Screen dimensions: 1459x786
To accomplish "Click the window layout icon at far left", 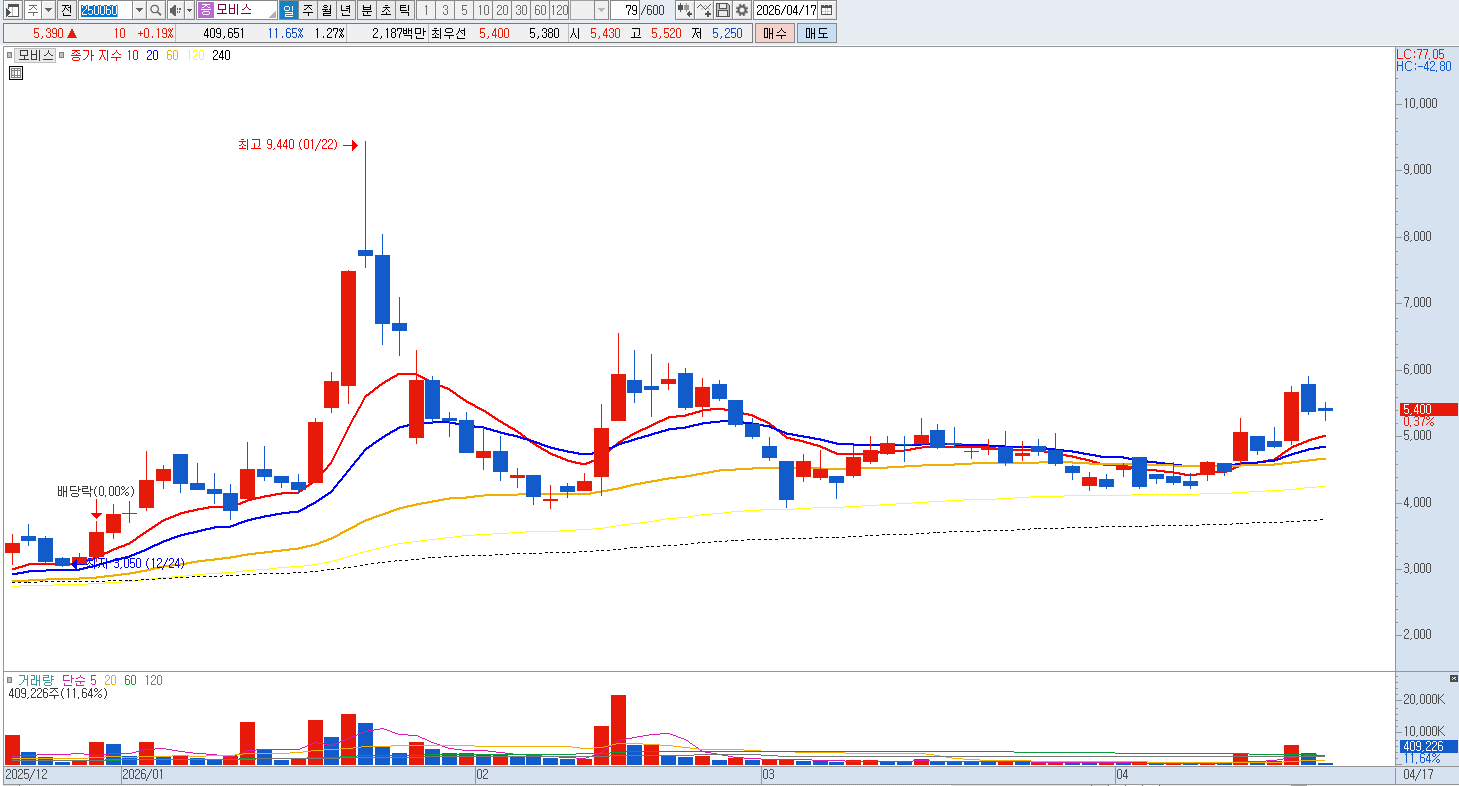I will click(x=13, y=10).
